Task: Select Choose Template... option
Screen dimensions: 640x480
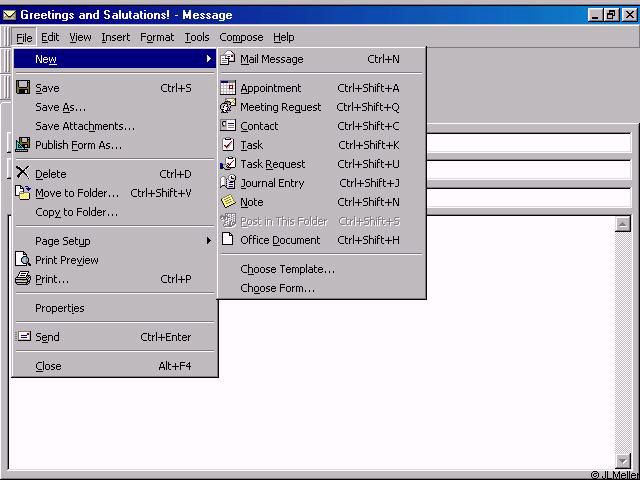Action: (287, 269)
